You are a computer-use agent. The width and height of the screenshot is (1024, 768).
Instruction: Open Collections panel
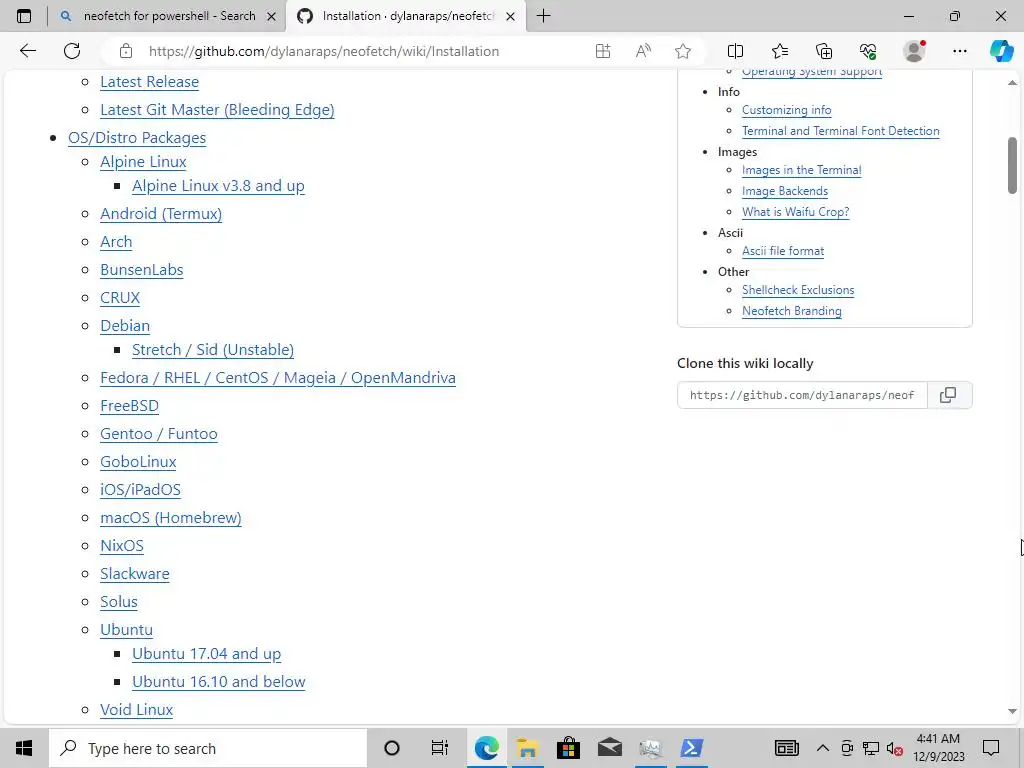[824, 51]
